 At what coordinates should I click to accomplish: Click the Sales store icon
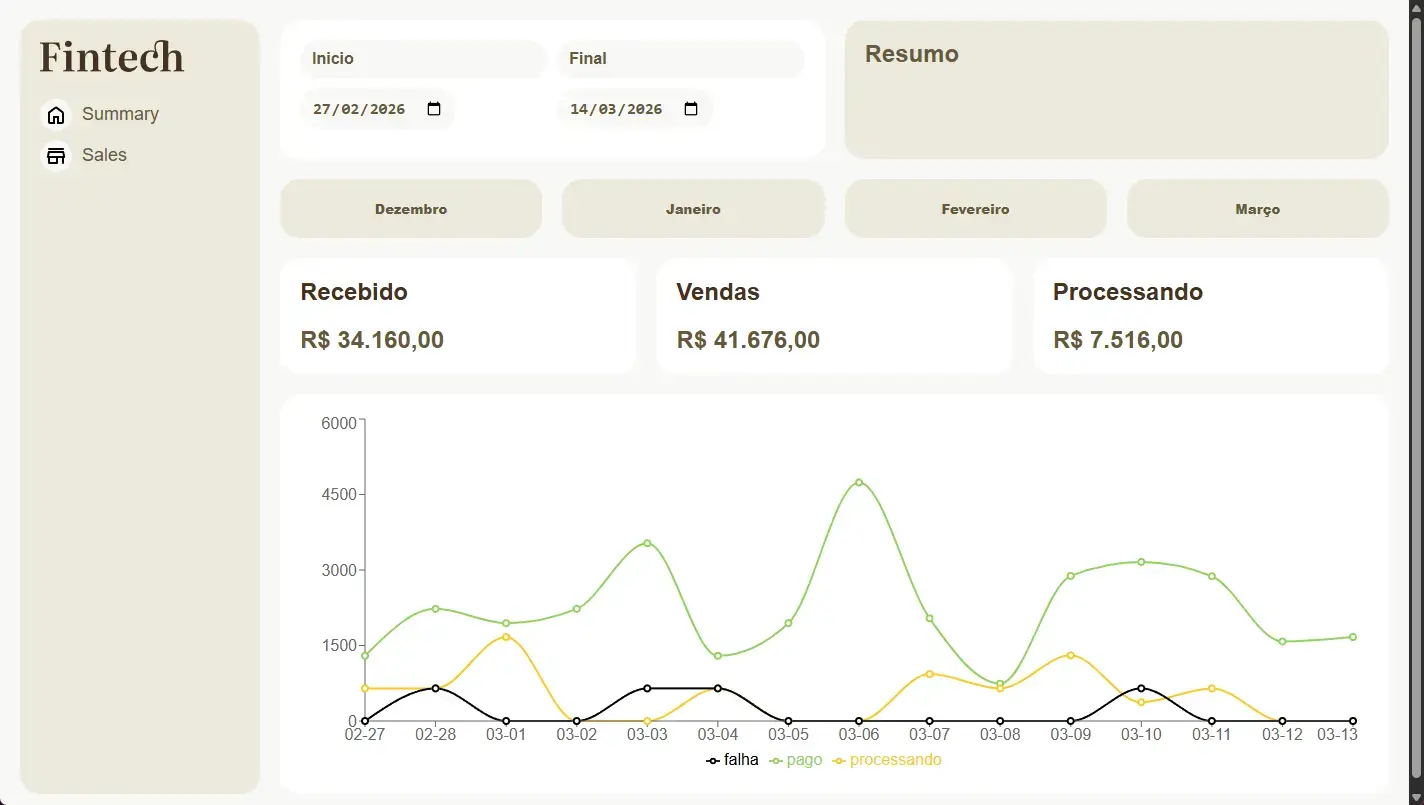56,156
